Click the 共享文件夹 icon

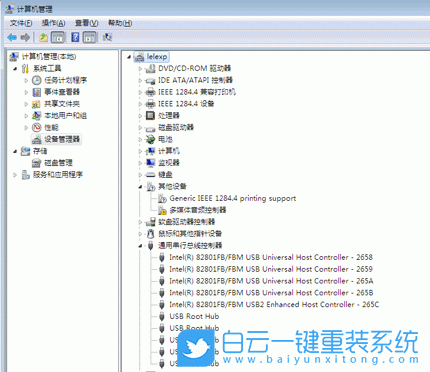[36, 104]
